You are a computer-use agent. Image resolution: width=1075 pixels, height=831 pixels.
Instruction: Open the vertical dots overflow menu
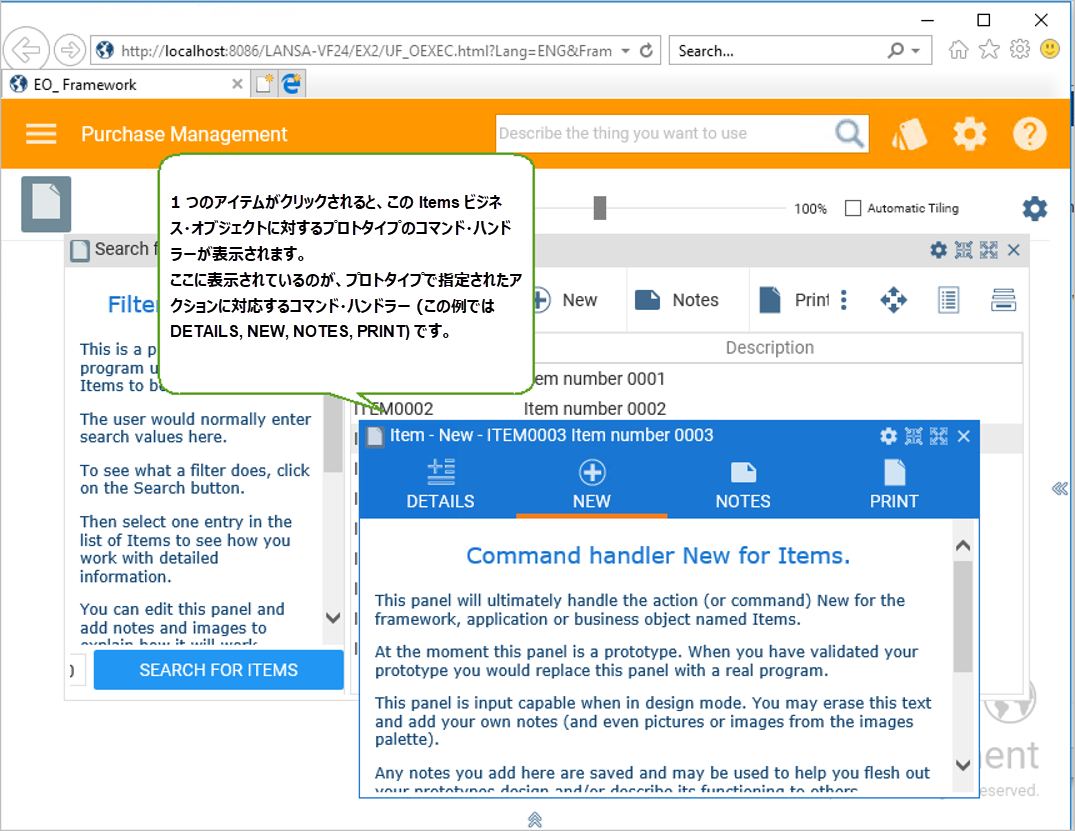tap(844, 300)
